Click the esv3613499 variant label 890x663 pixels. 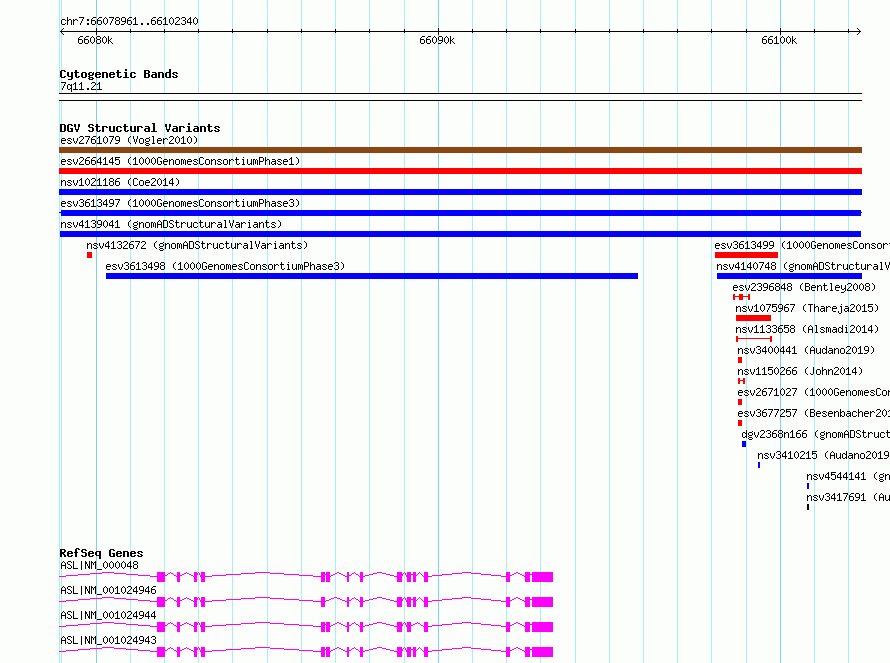point(801,245)
